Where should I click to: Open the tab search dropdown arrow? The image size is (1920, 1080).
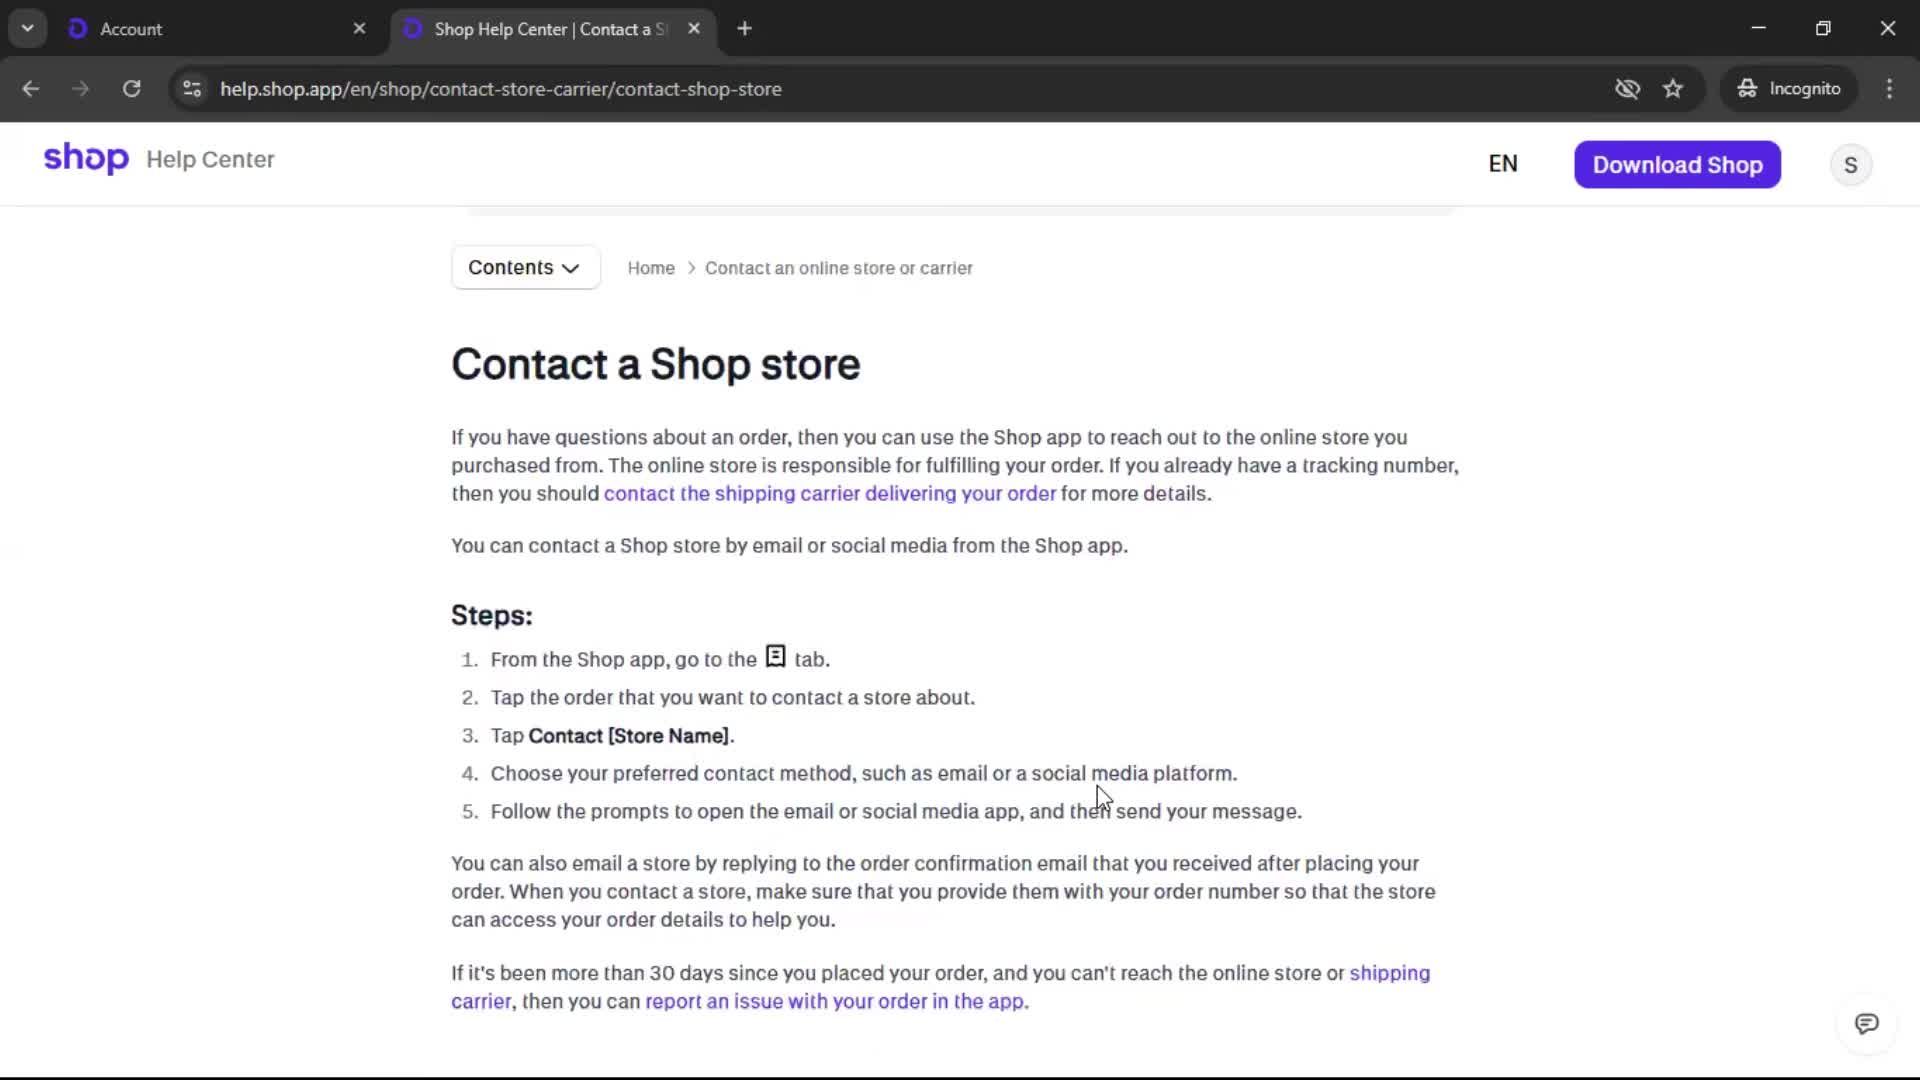point(27,29)
